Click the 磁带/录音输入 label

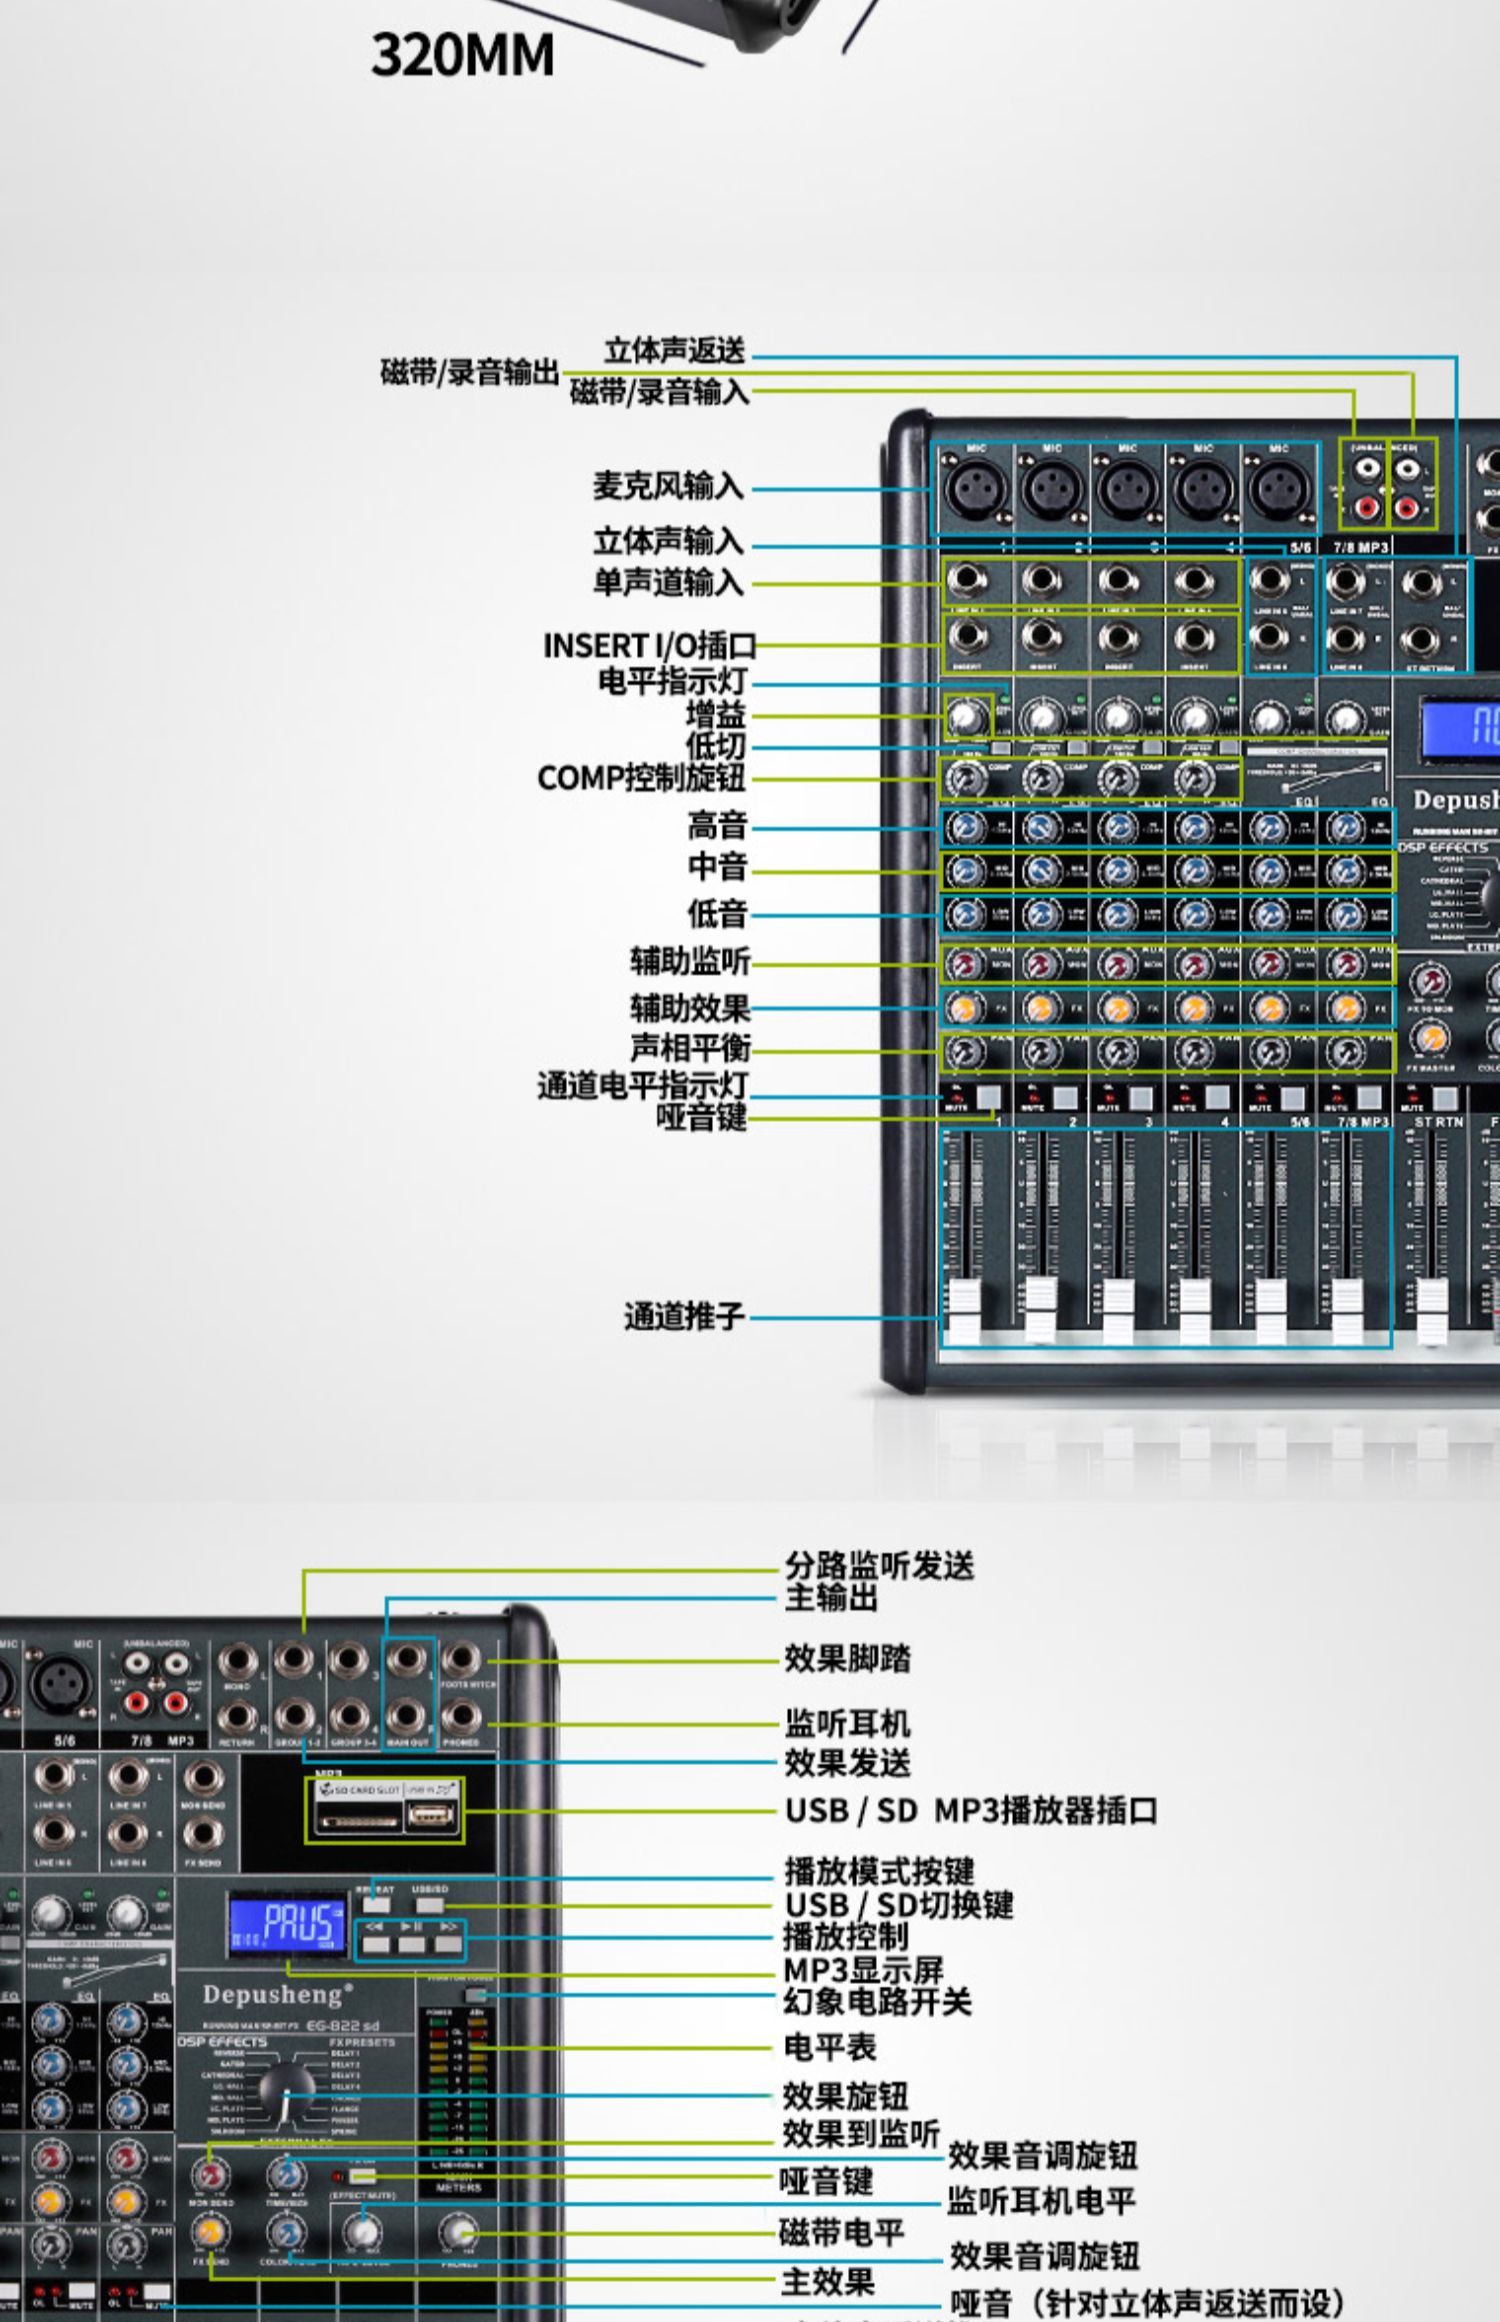point(660,392)
